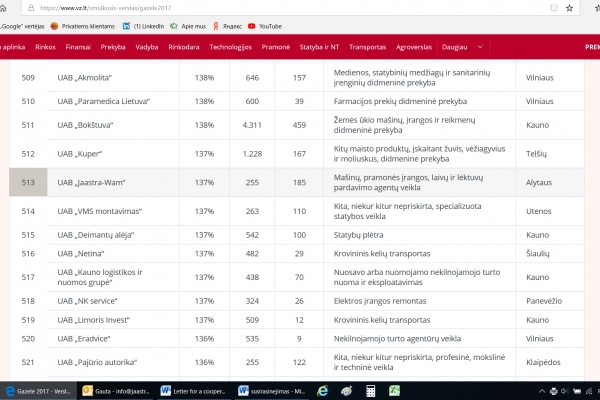600x400 pixels.
Task: Click the volume speaker tray icon
Action: [565, 391]
